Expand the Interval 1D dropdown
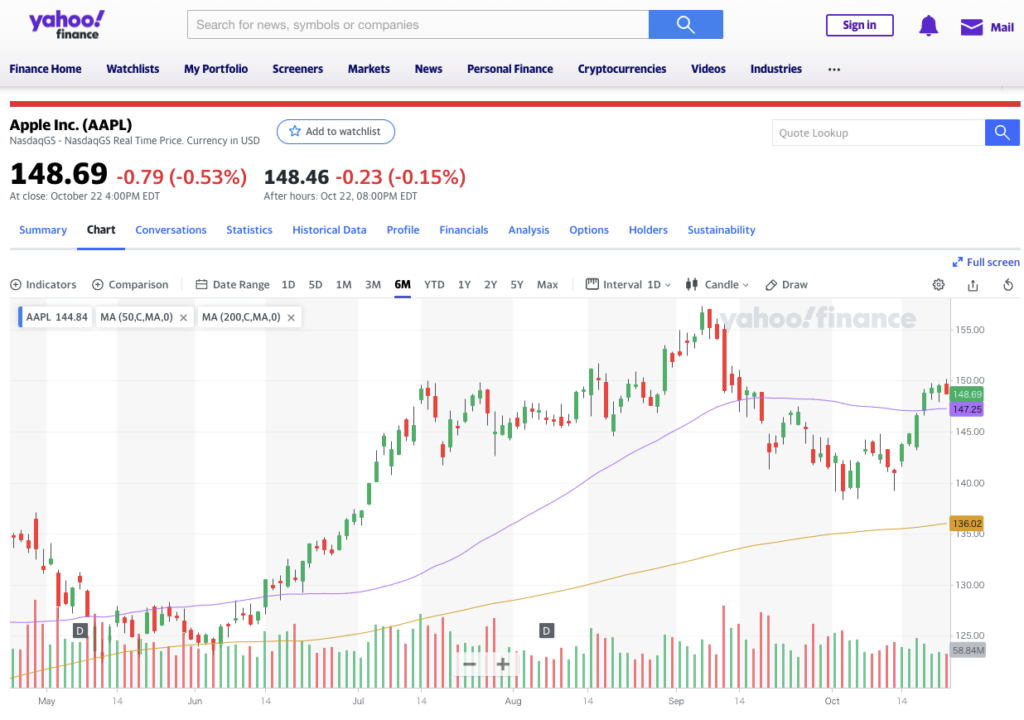Viewport: 1024px width, 720px height. tap(628, 285)
